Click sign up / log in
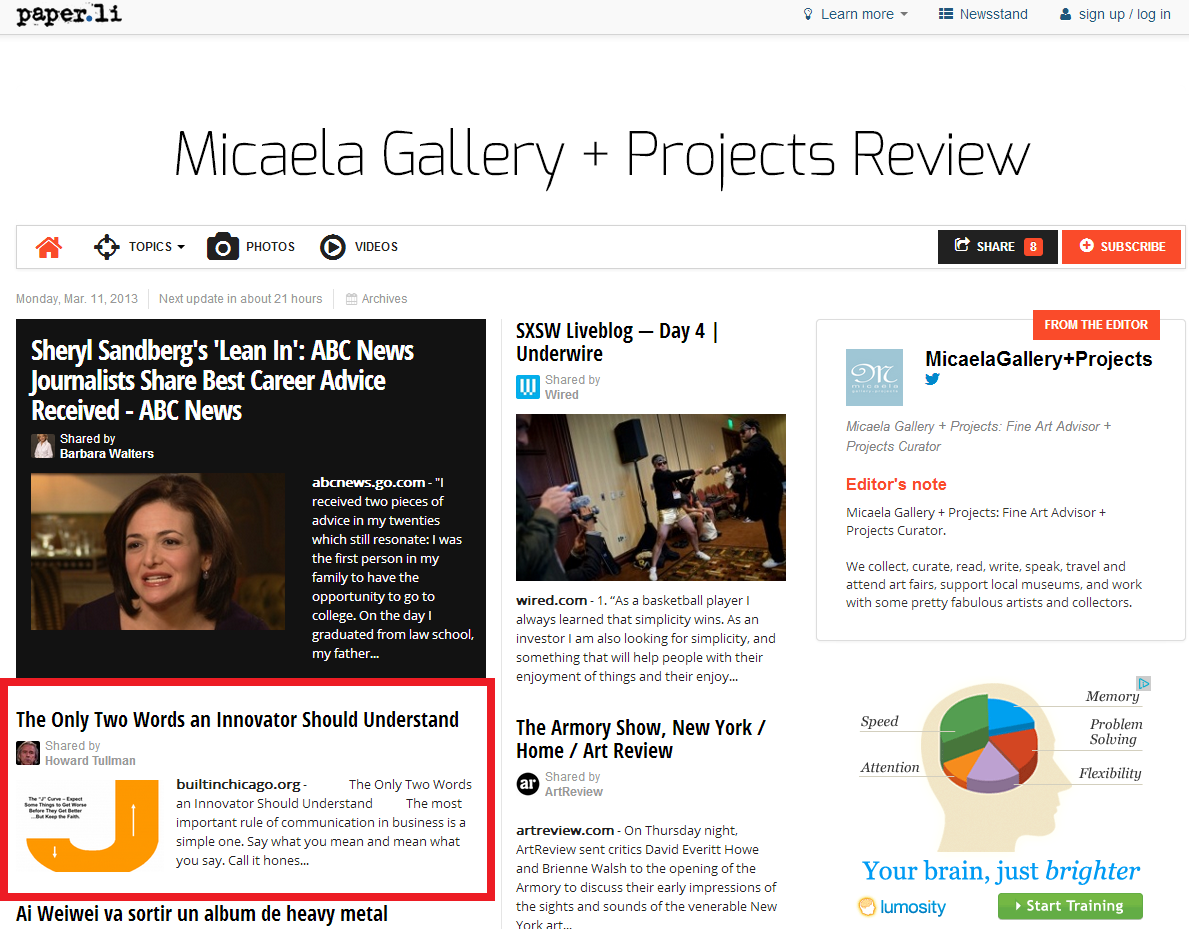 click(1125, 14)
